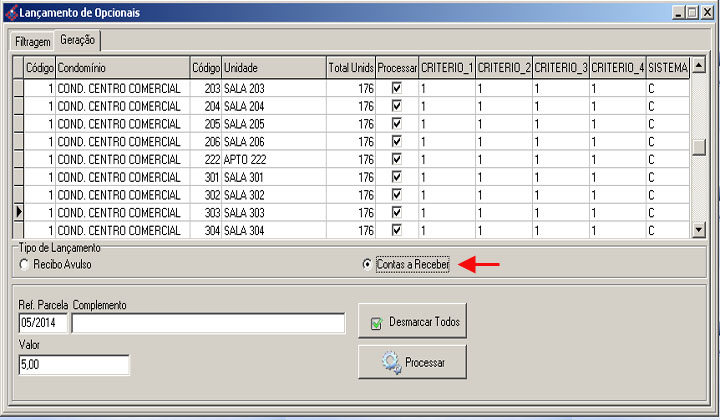Select the Geração tab
The height and width of the screenshot is (420, 720).
tap(79, 41)
